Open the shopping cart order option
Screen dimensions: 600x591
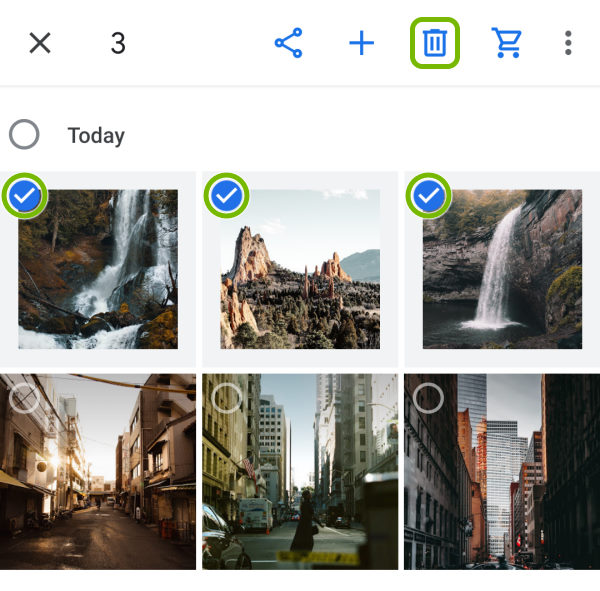click(507, 43)
